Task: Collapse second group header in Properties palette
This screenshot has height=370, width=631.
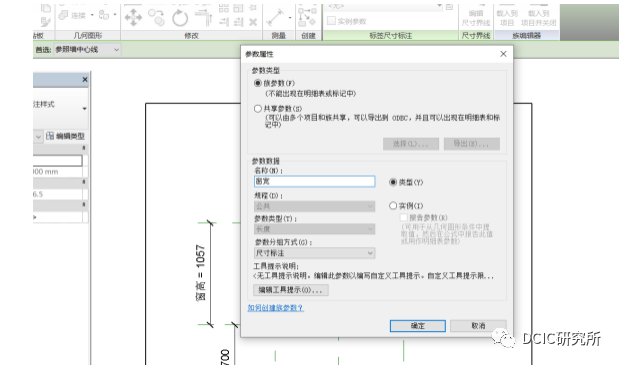Action: (x=84, y=182)
